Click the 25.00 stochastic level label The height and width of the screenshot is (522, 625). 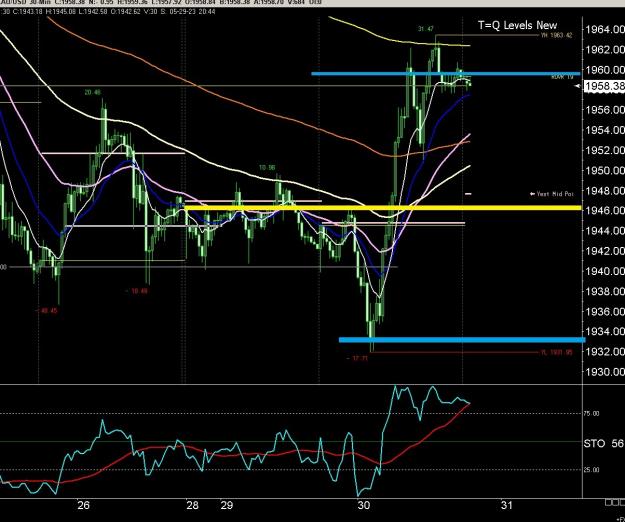pos(592,470)
